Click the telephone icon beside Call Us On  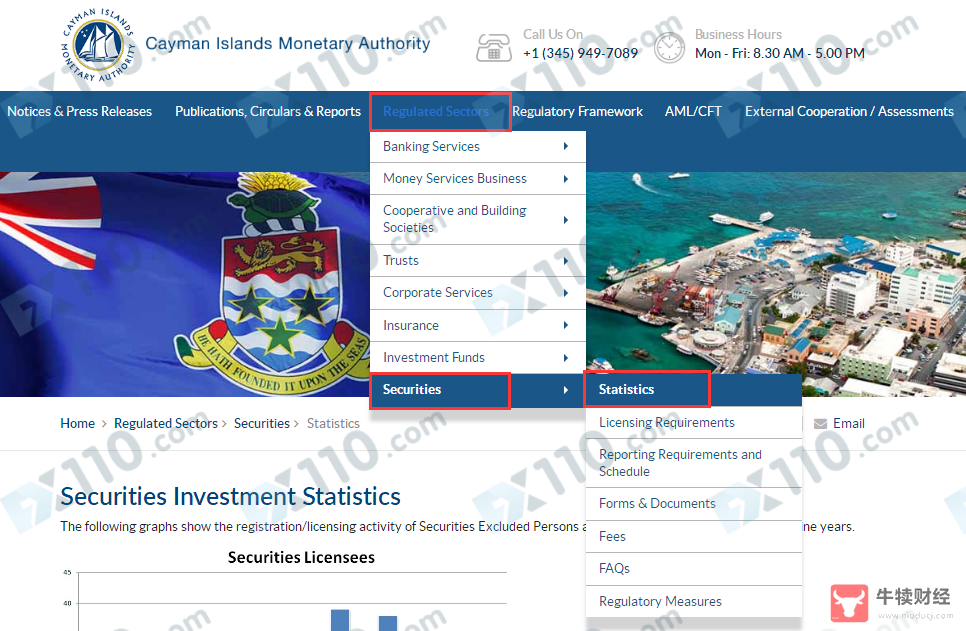click(494, 48)
